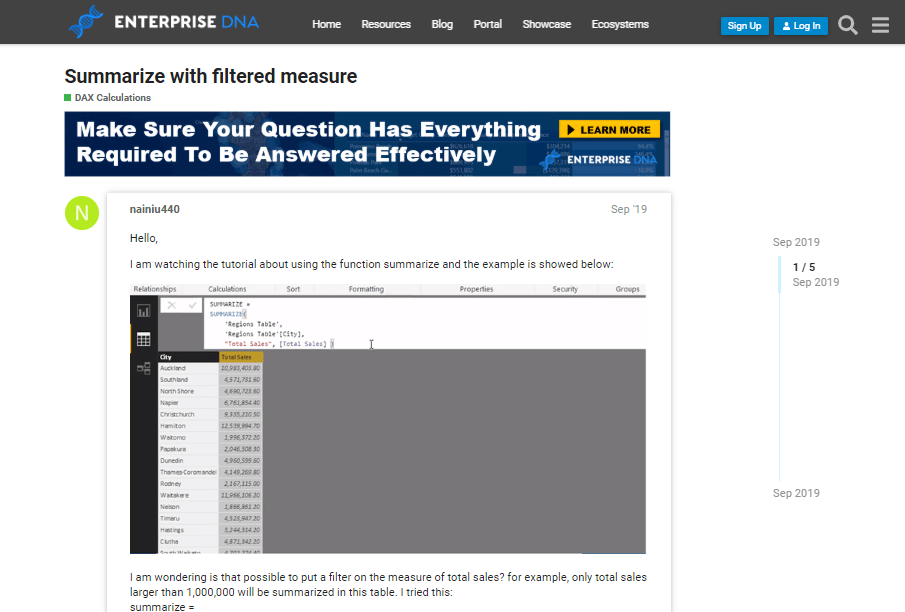905x612 pixels.
Task: Open the DAX Calculations category link
Action: coord(113,98)
